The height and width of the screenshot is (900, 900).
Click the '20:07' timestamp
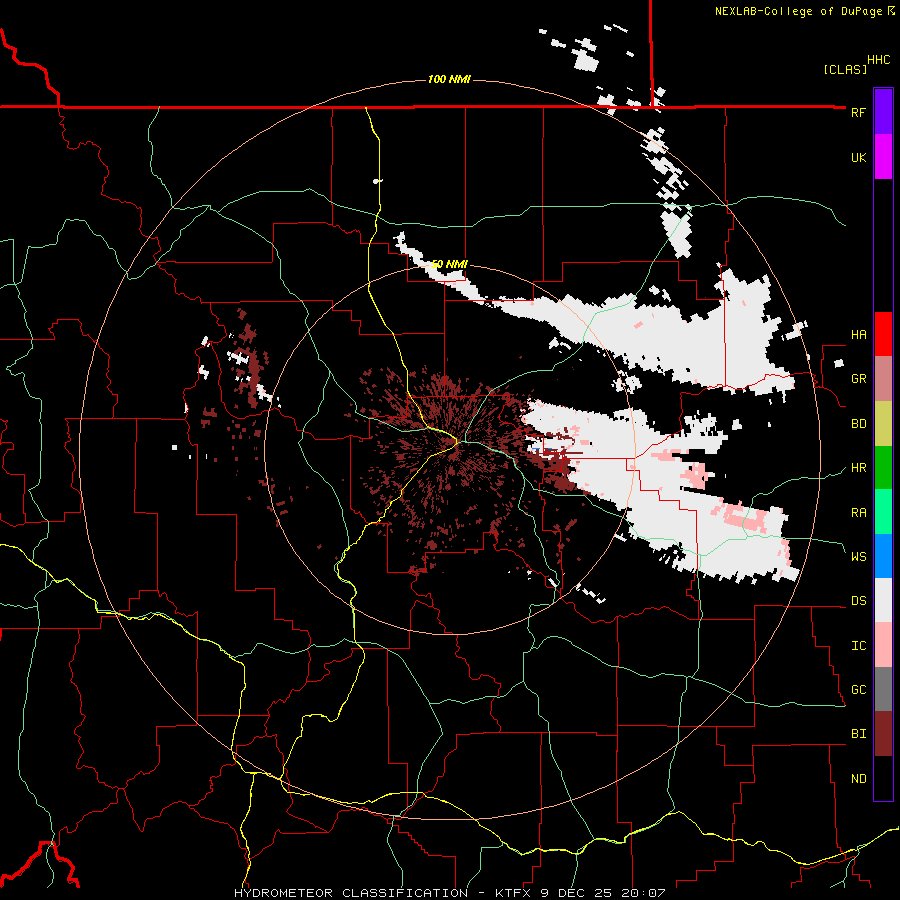[x=644, y=893]
